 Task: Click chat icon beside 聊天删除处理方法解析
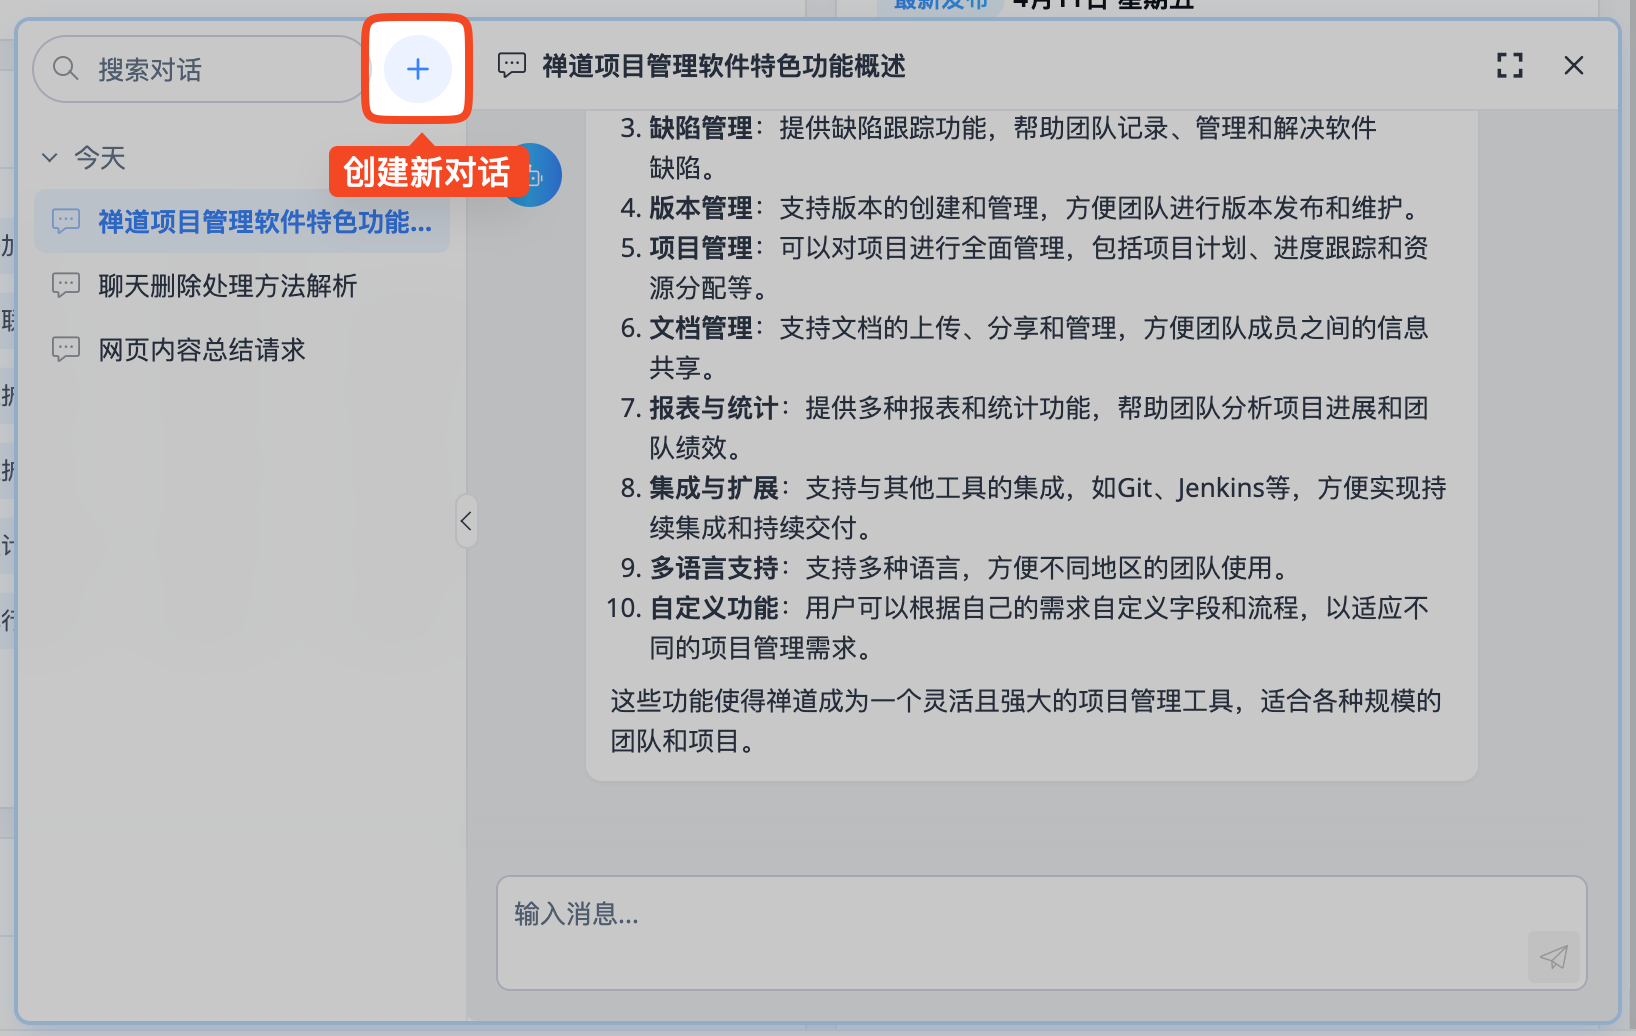[66, 286]
